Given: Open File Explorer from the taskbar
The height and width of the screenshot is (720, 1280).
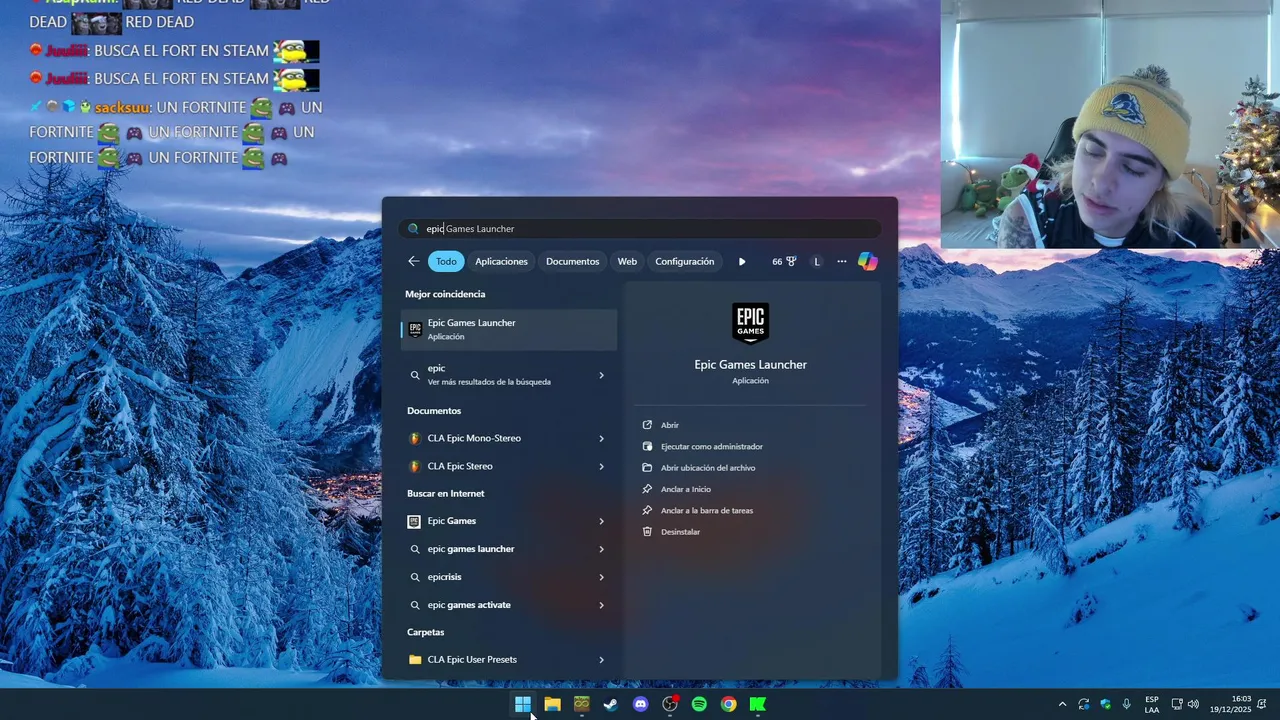Looking at the screenshot, I should click(x=552, y=704).
